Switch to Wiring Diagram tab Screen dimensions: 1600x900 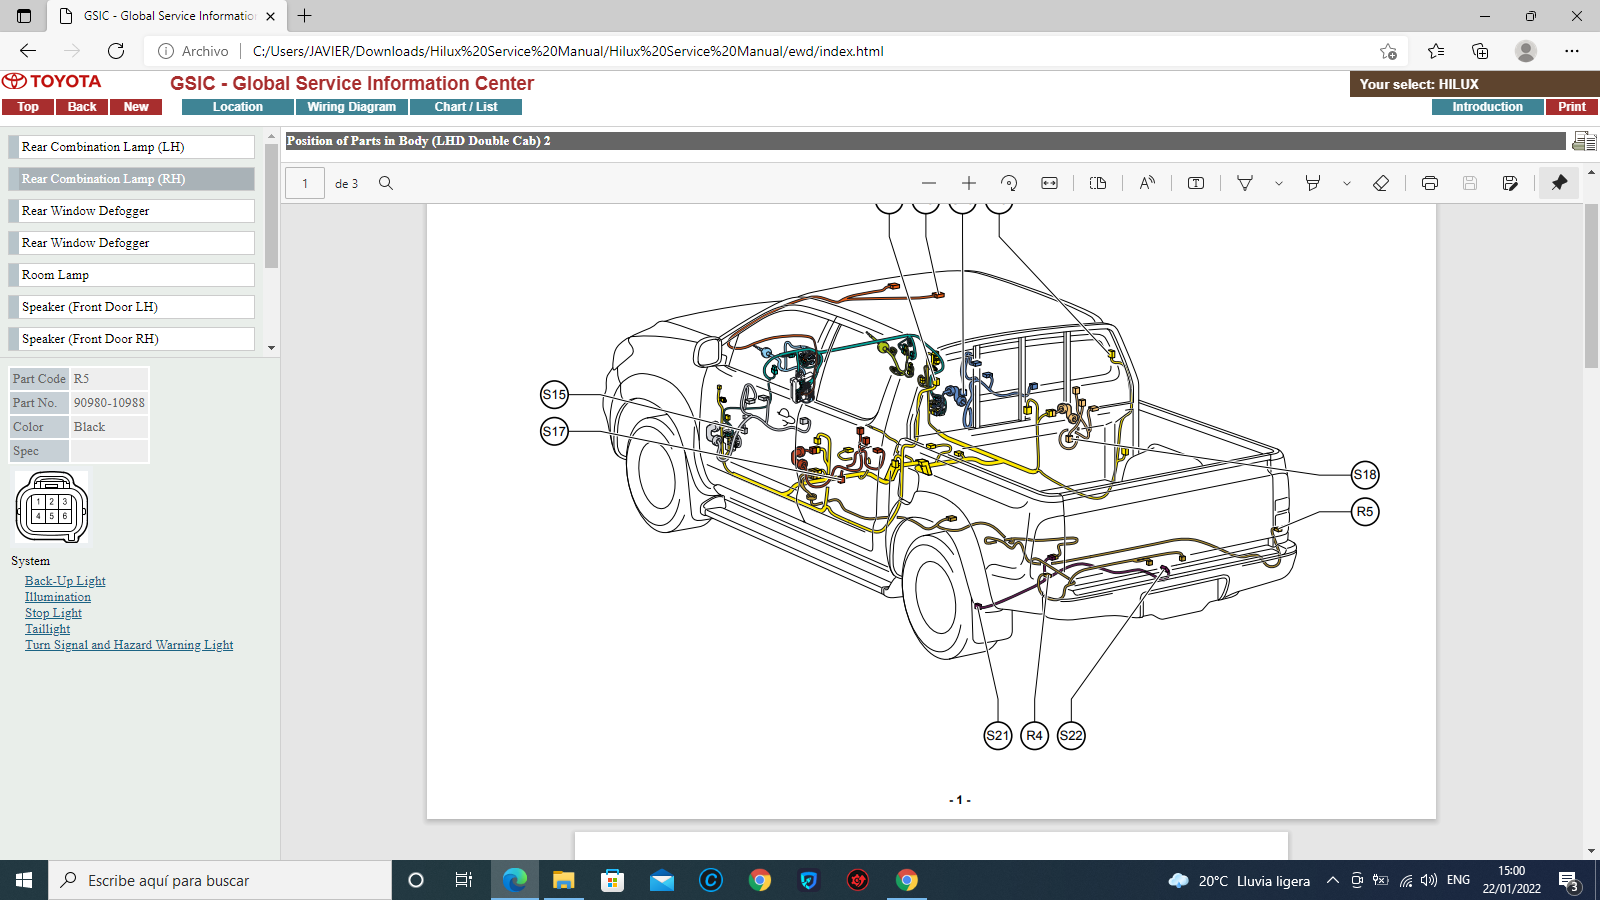tap(352, 107)
